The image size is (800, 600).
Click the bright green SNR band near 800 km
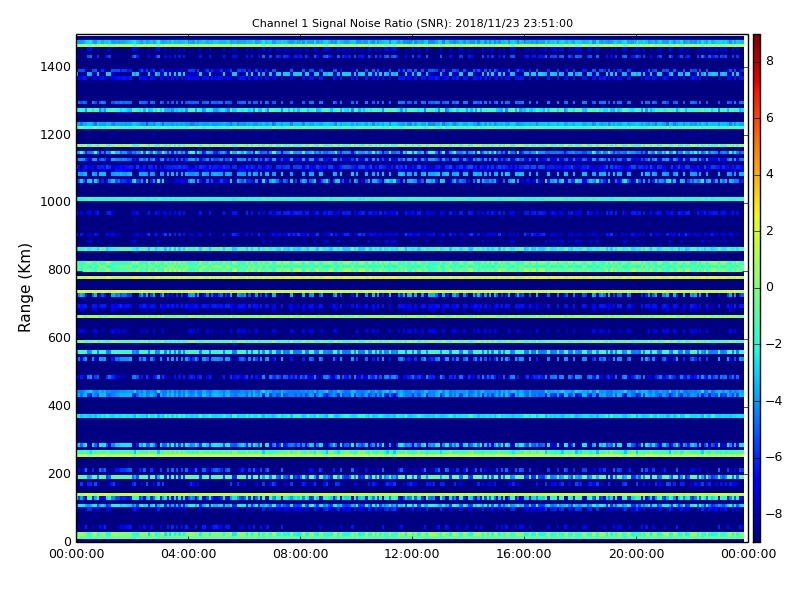pos(410,266)
